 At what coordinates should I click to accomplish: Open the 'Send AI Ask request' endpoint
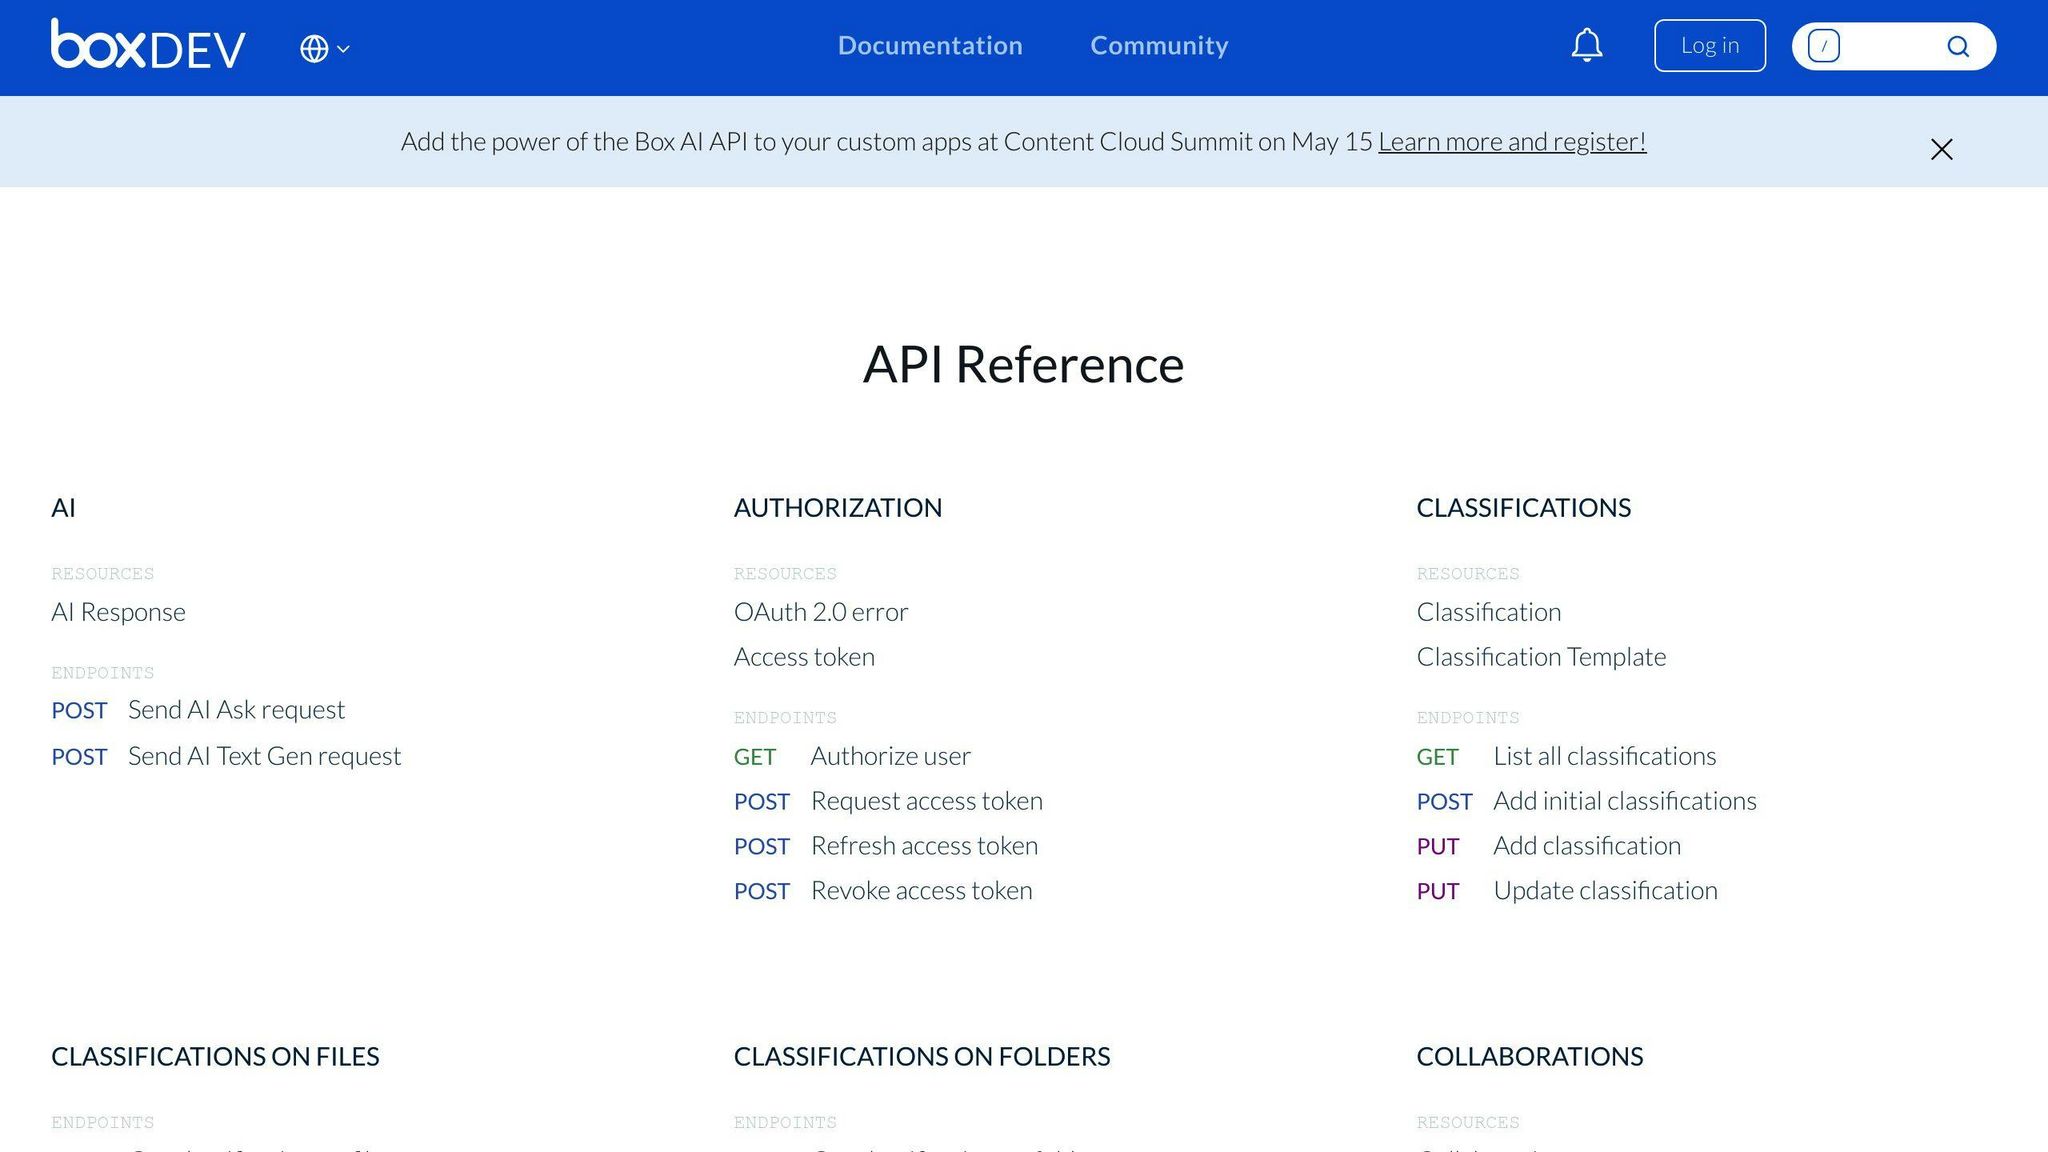(236, 709)
